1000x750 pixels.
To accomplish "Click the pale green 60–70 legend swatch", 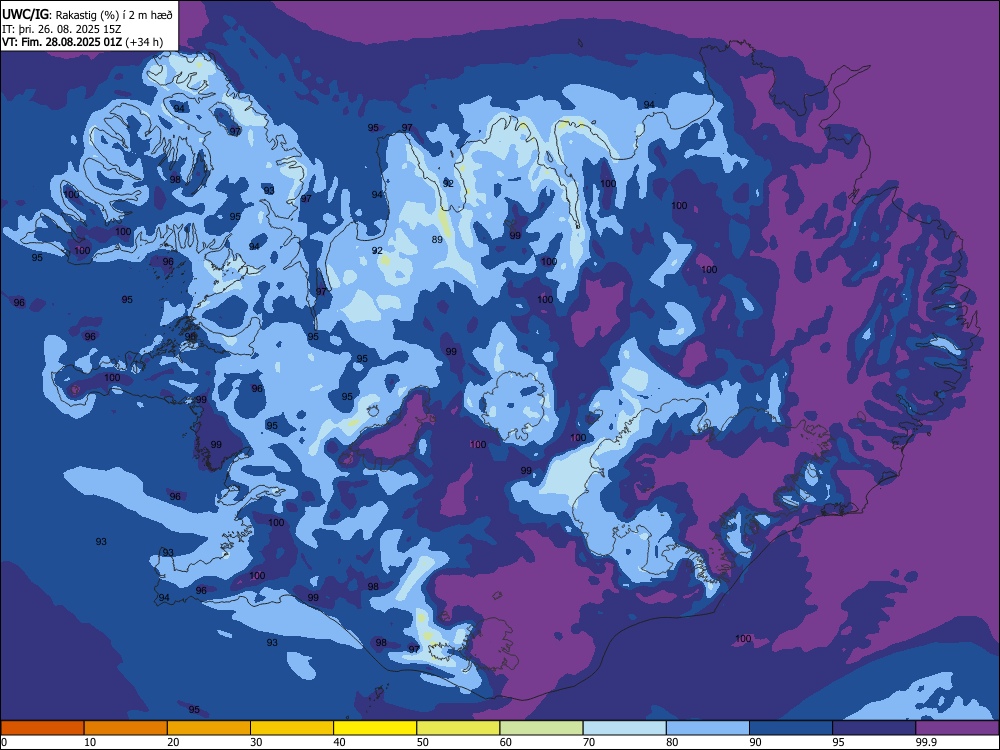I will 541,728.
